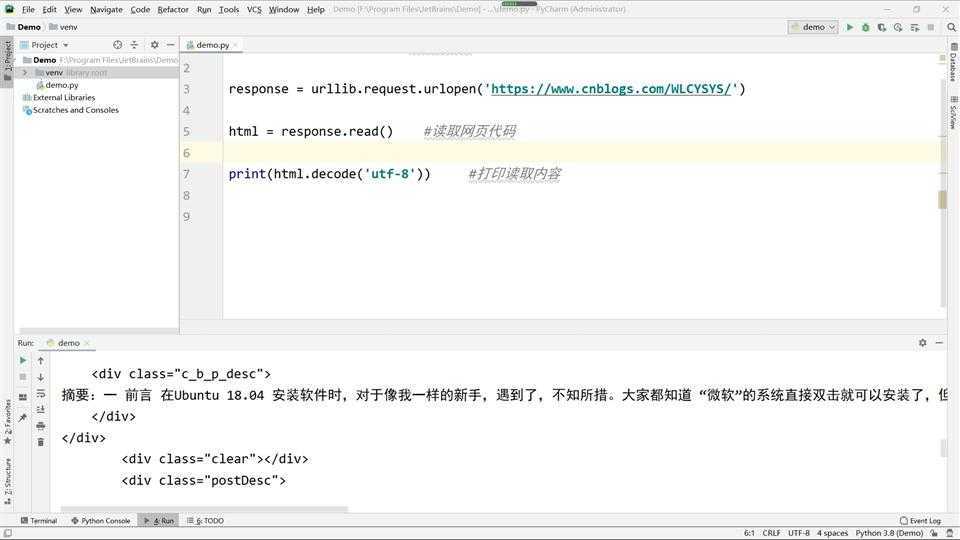Click 4 spaces indent setting in status bar
Image resolution: width=960 pixels, height=540 pixels.
832,533
